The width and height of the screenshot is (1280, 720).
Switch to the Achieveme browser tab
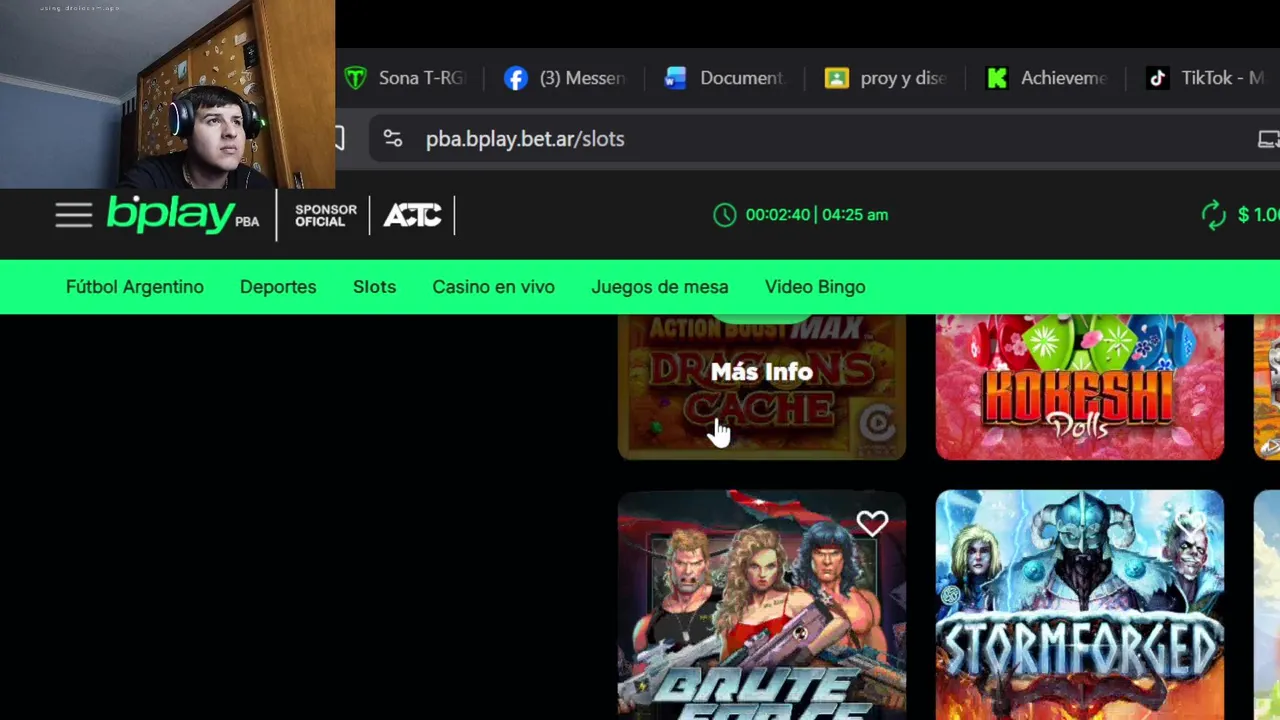(x=1046, y=78)
